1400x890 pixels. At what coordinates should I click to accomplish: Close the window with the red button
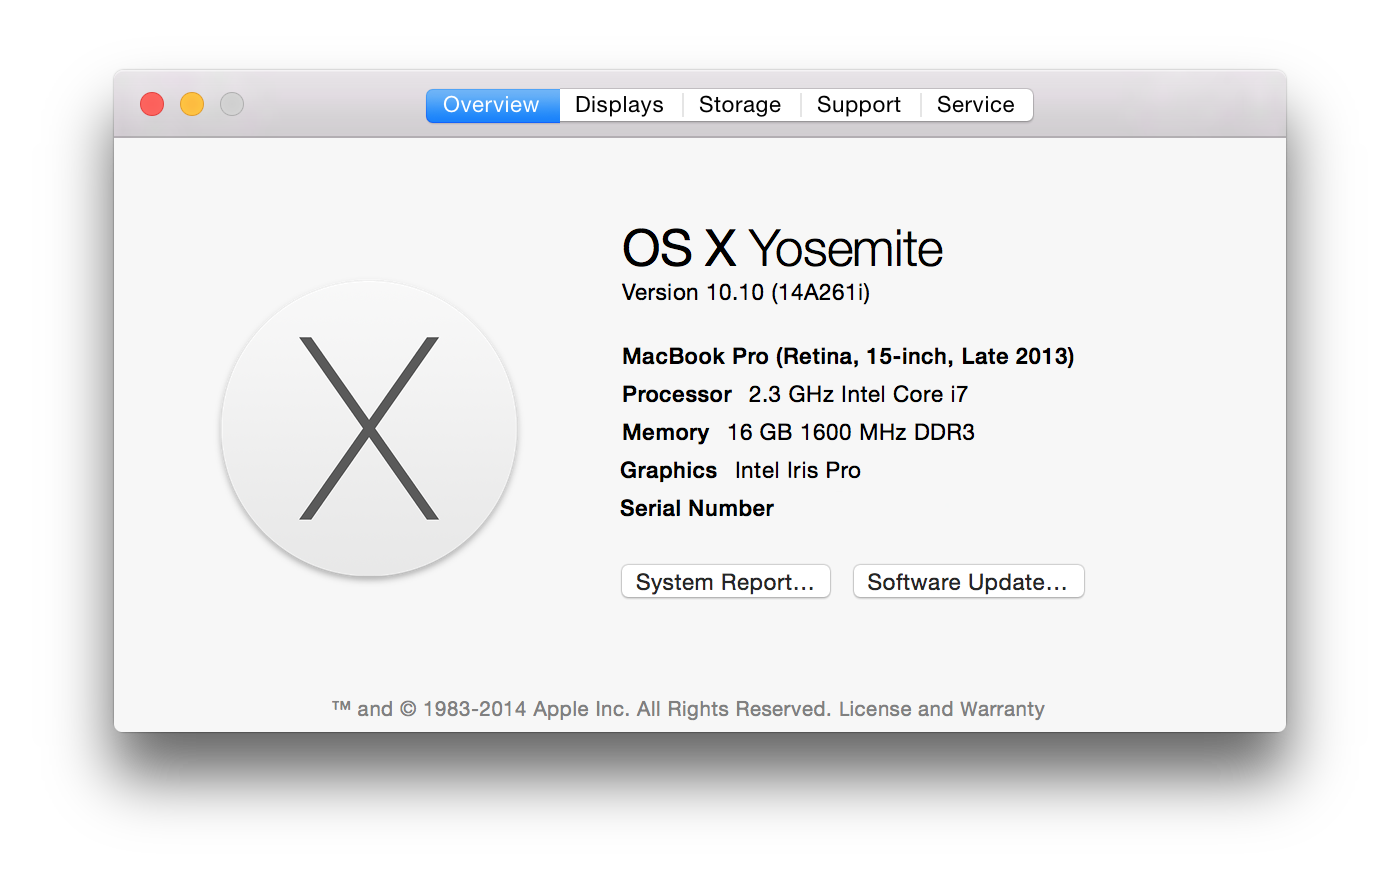[152, 104]
